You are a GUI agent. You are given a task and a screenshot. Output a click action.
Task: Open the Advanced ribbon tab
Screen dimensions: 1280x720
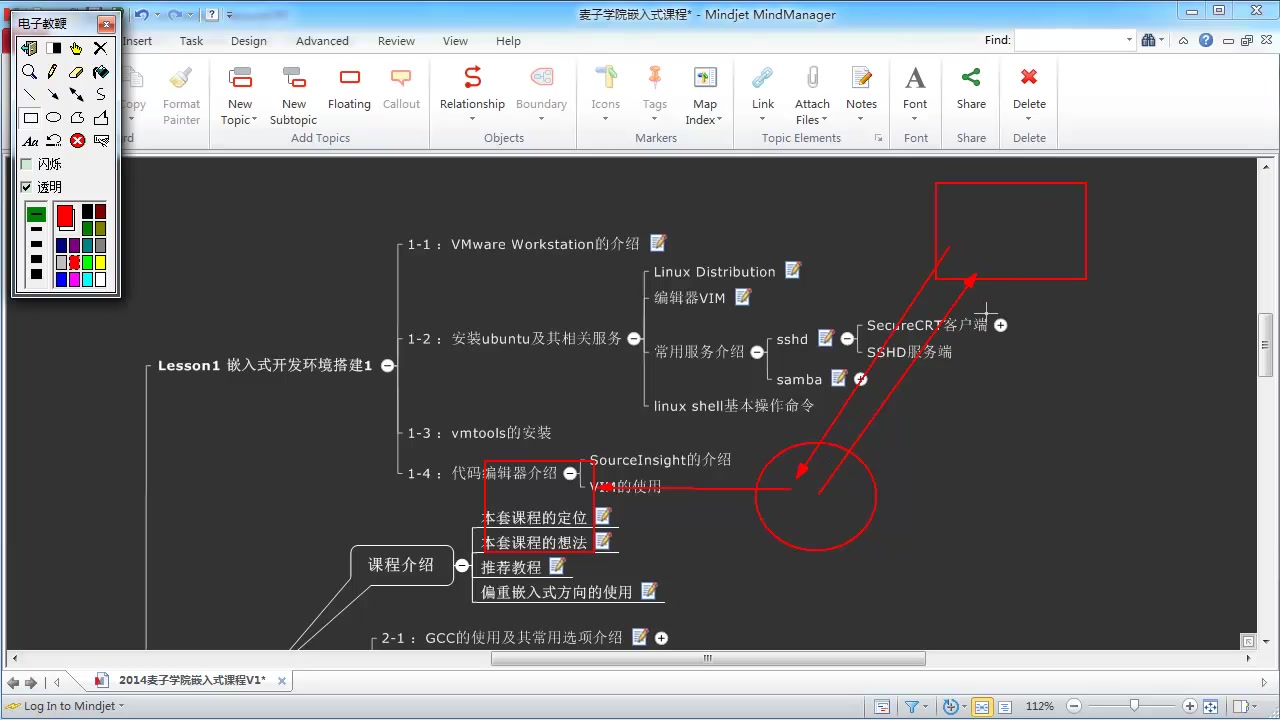click(322, 41)
